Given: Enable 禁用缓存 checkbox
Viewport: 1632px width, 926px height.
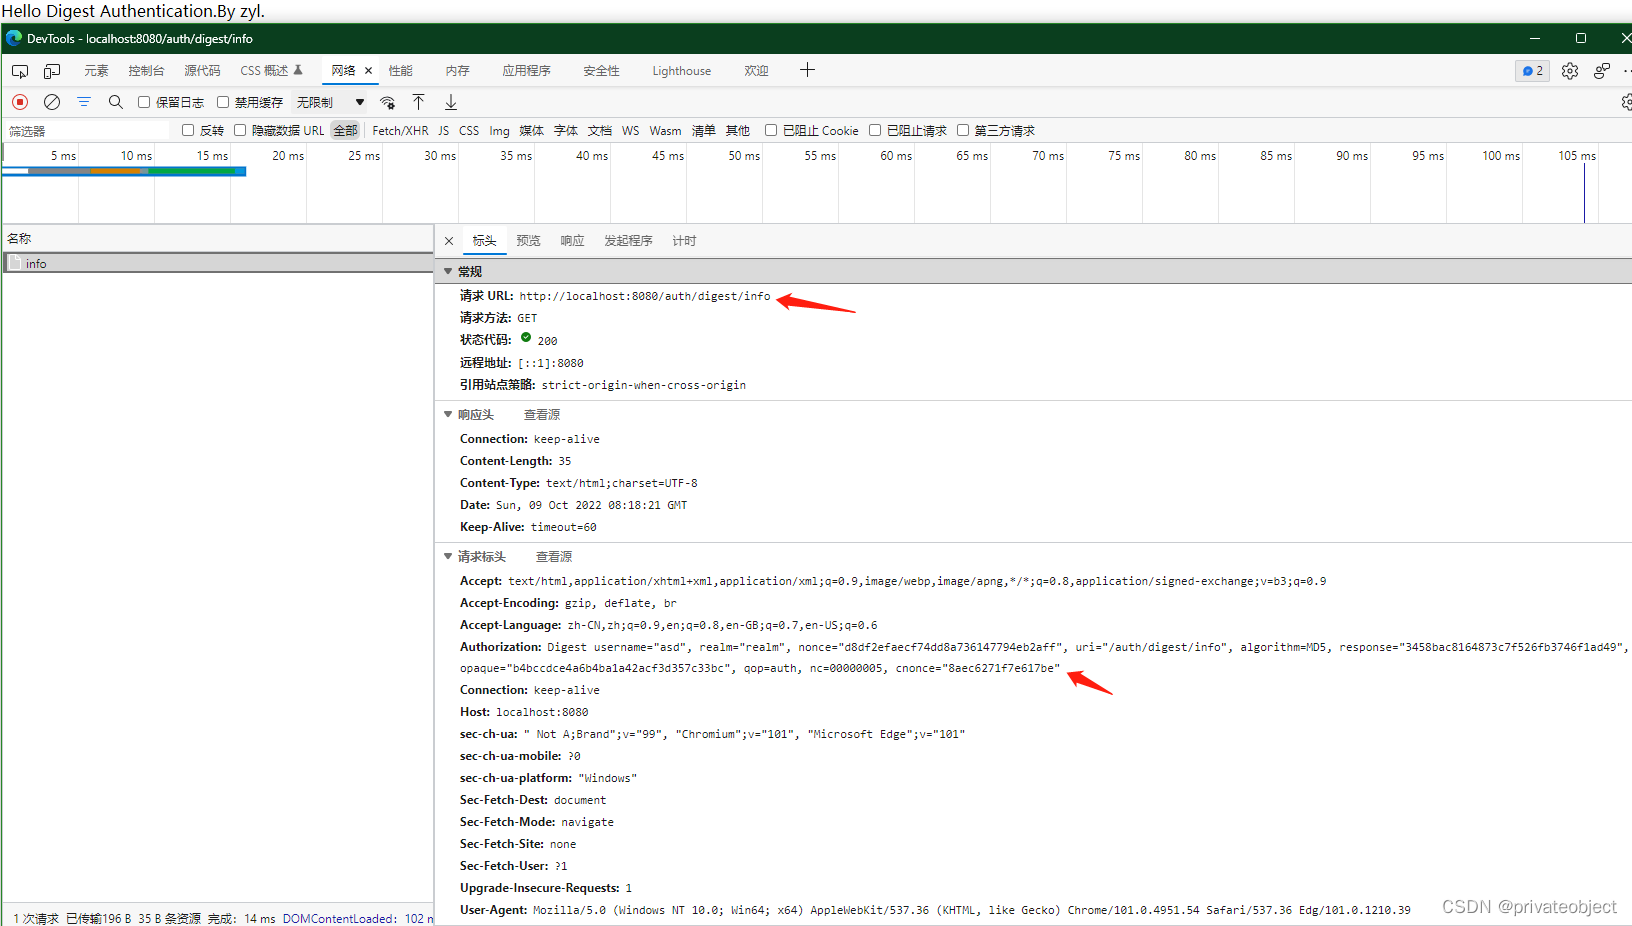Looking at the screenshot, I should click(223, 102).
